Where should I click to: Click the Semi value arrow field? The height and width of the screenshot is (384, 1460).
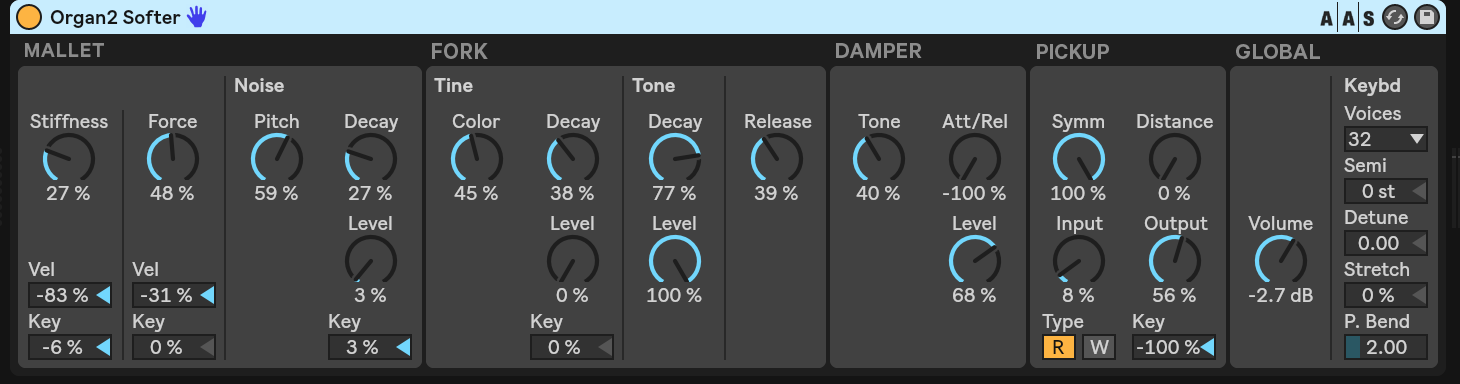[1385, 191]
